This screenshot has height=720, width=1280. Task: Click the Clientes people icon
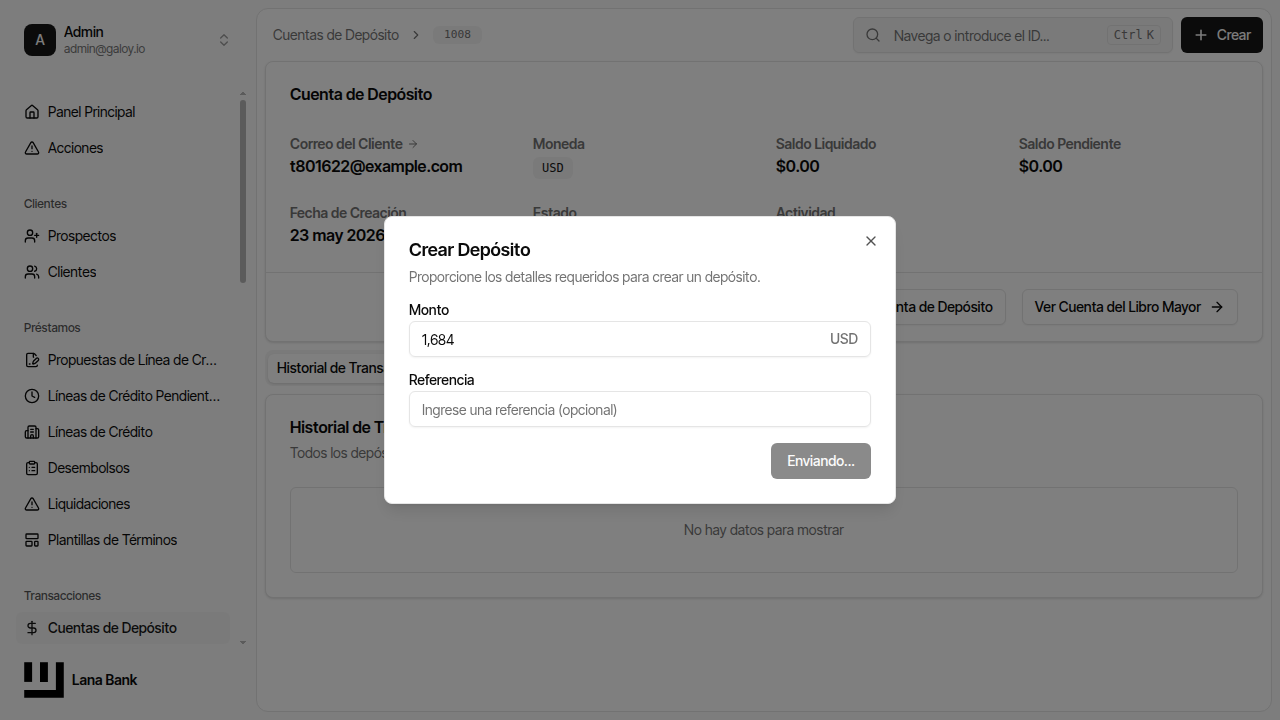pos(32,272)
